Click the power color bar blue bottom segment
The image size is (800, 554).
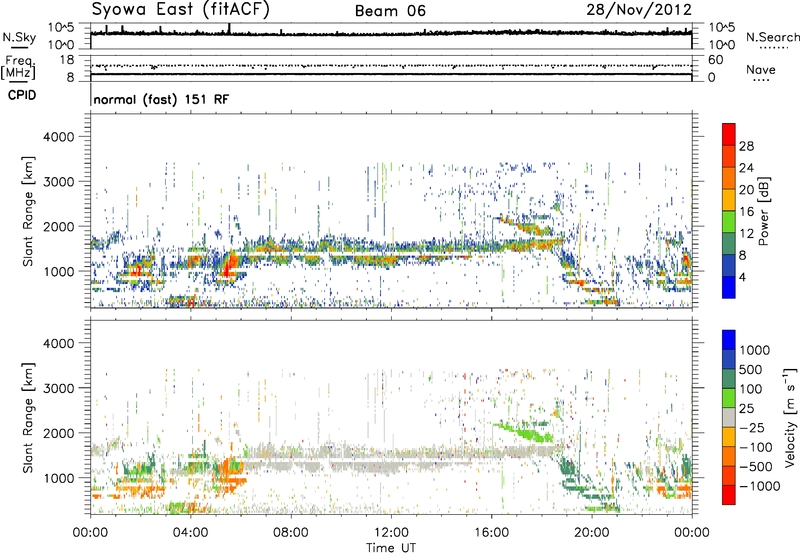click(729, 287)
